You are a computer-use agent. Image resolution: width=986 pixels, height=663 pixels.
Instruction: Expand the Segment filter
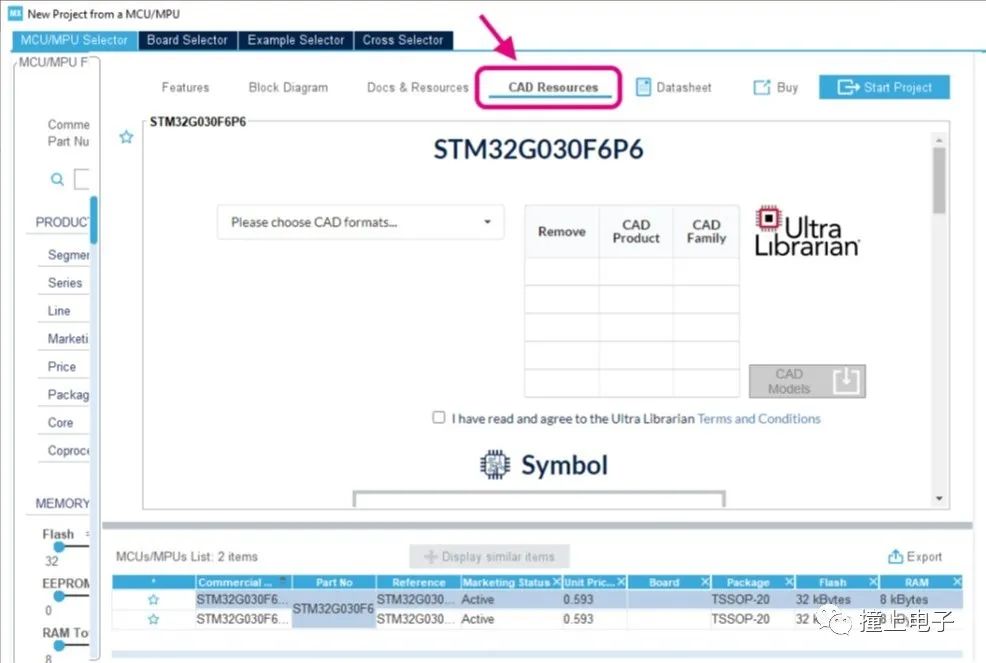pyautogui.click(x=69, y=255)
